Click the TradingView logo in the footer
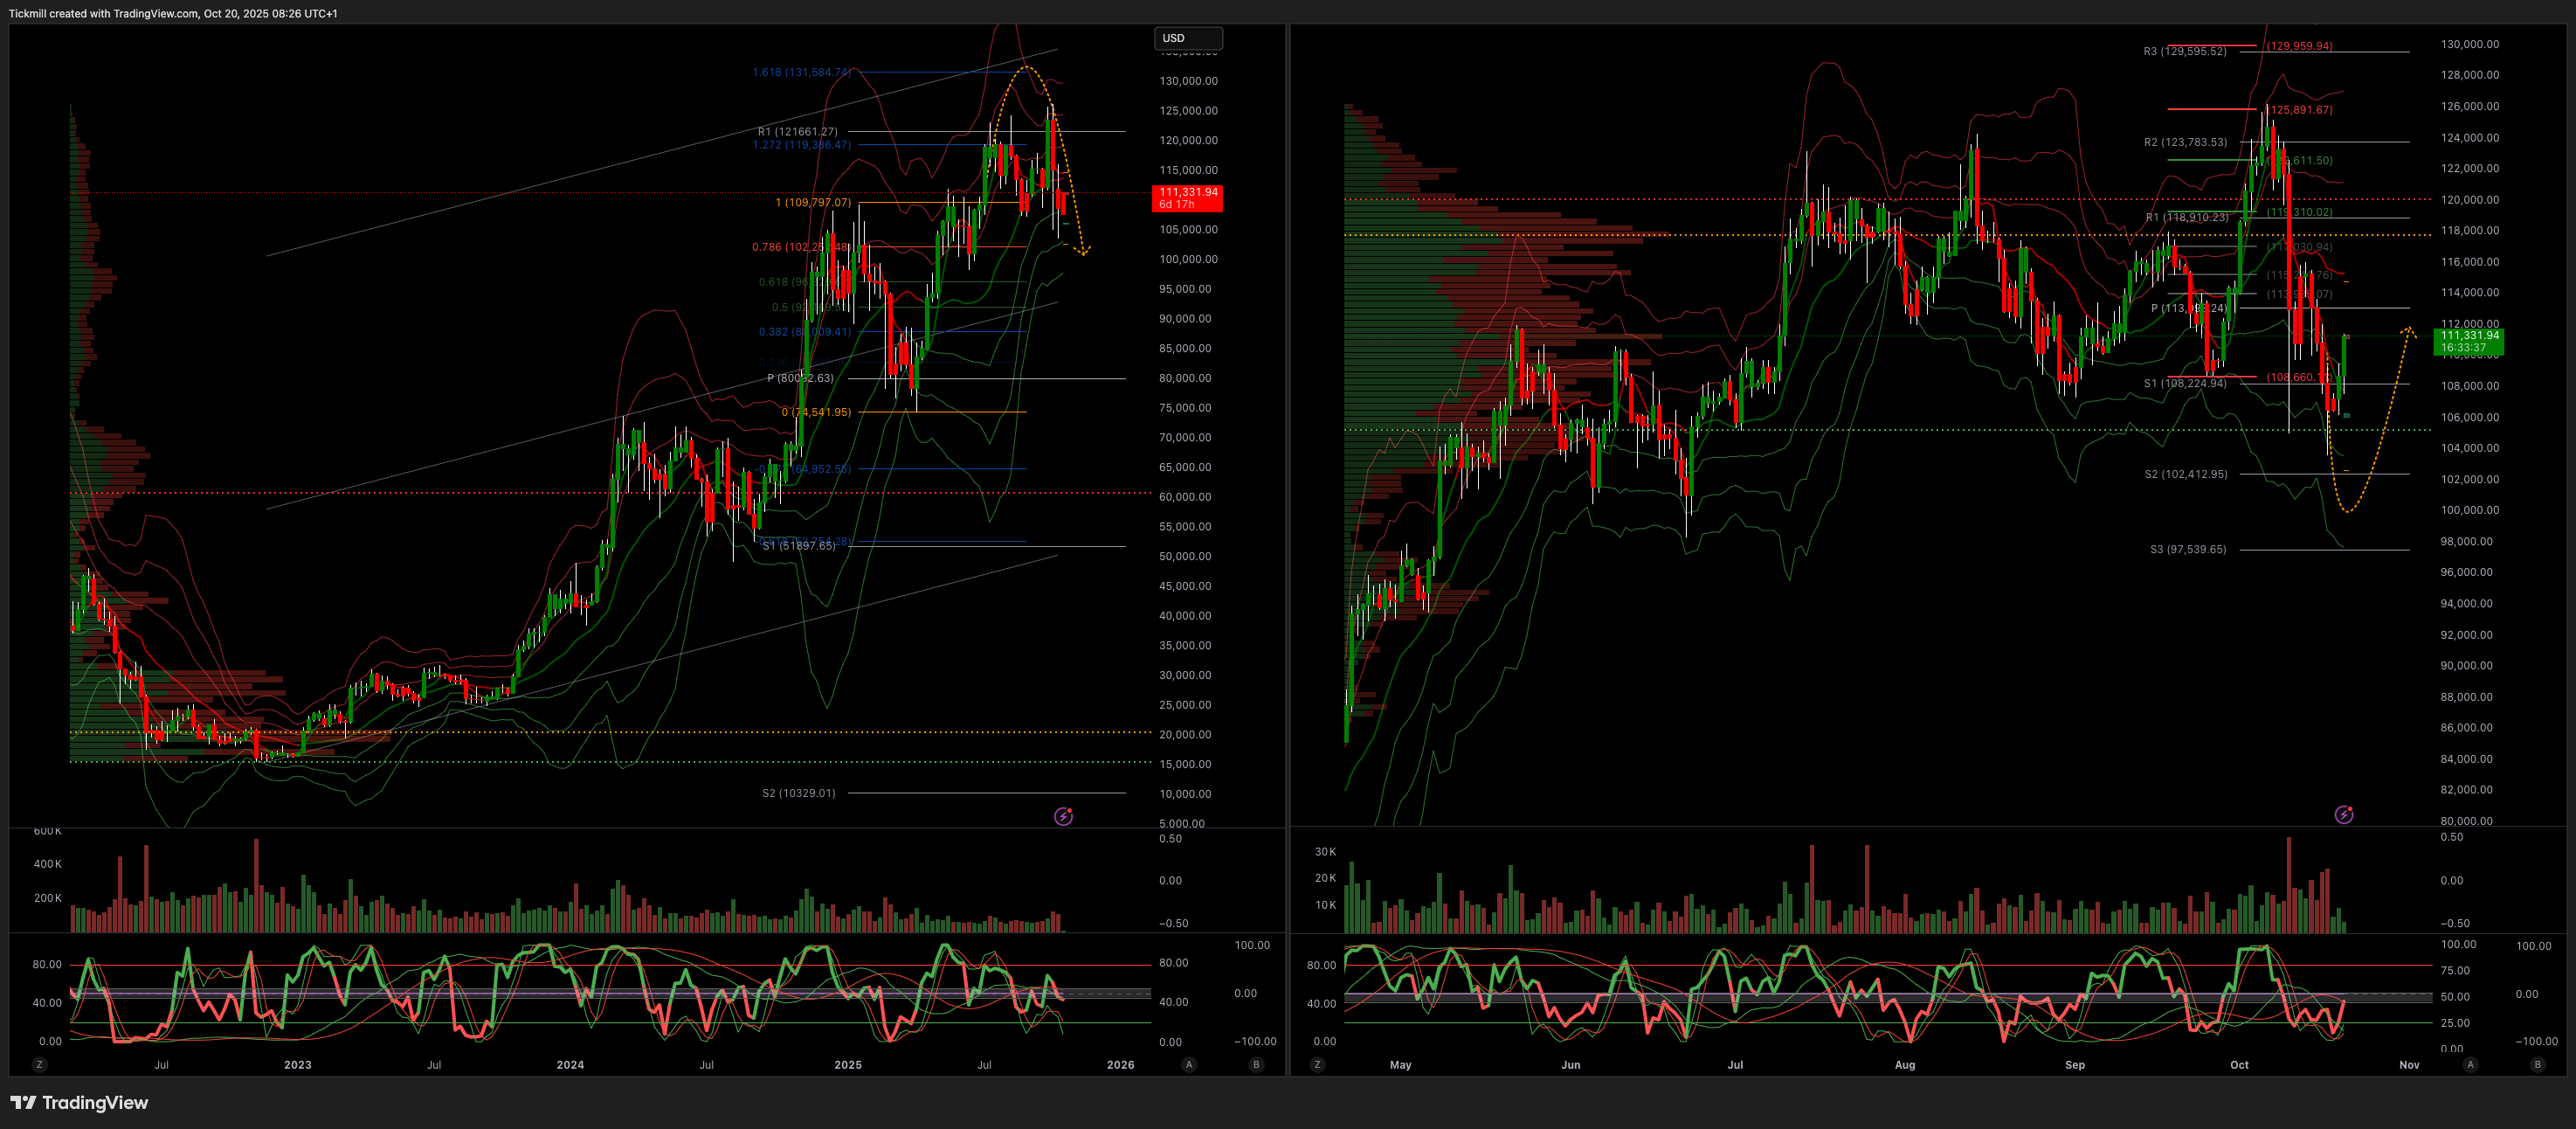 [x=23, y=1102]
